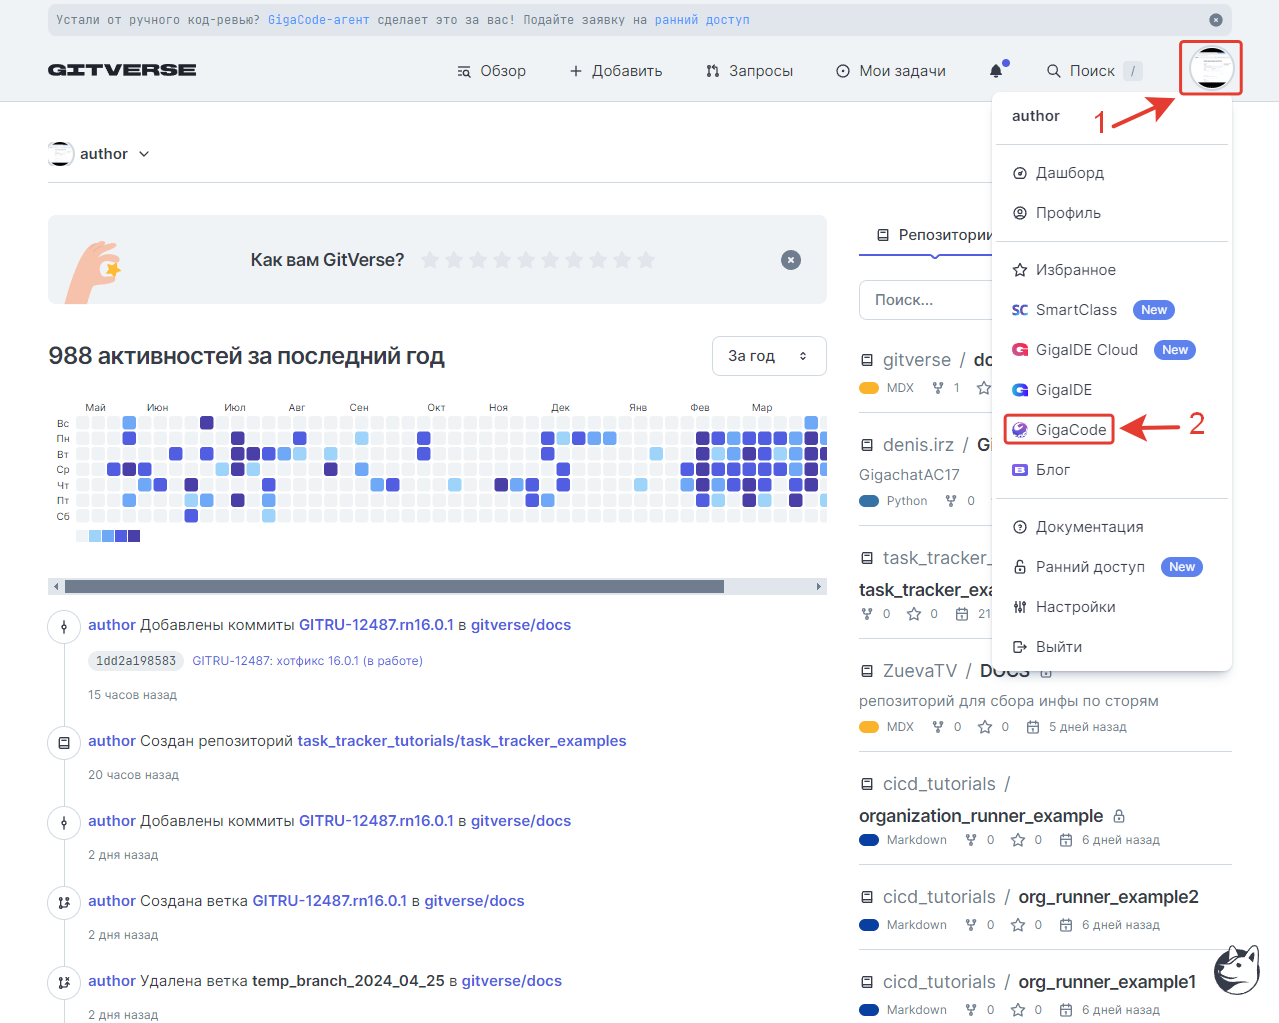Click 'GITRU-12487: хотфикс 16.0.1 (в работе)' commit message
This screenshot has height=1023, width=1279.
307,661
